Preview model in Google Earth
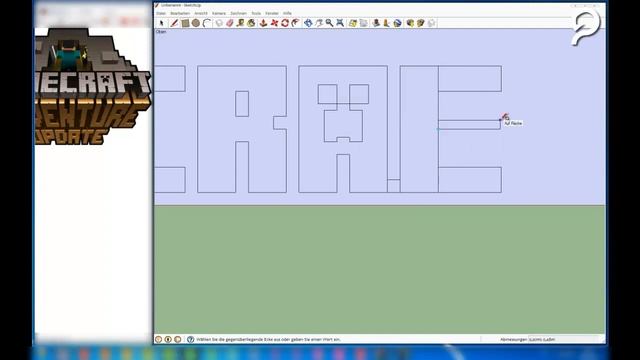The width and height of the screenshot is (640, 360). click(x=398, y=23)
